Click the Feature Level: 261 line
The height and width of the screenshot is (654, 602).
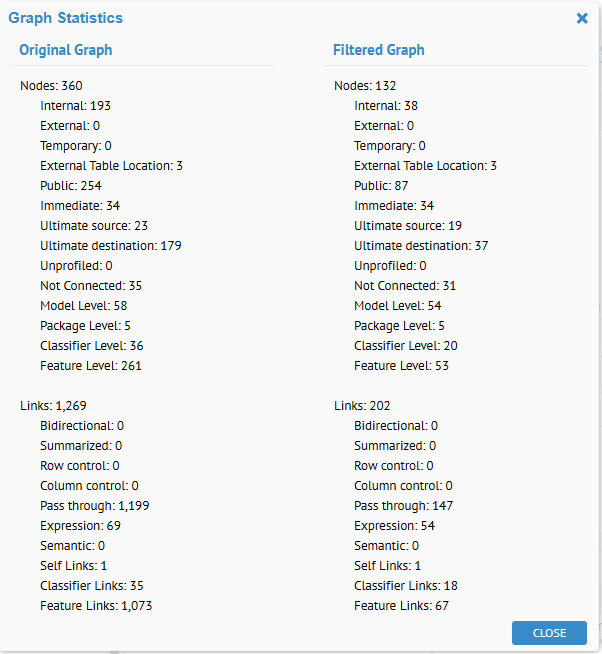point(91,366)
